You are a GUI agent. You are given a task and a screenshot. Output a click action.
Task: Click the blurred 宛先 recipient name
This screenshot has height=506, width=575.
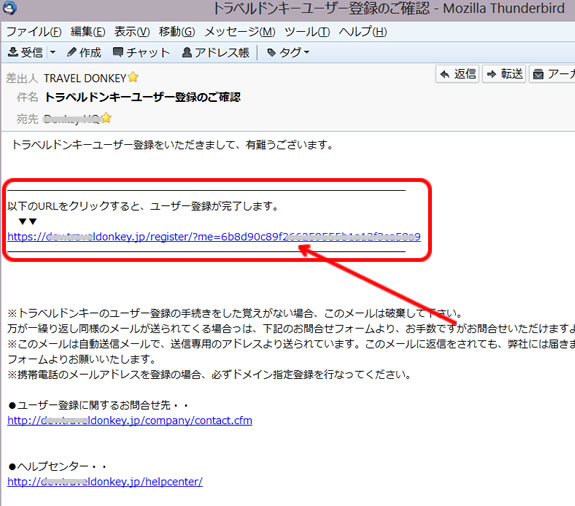72,119
